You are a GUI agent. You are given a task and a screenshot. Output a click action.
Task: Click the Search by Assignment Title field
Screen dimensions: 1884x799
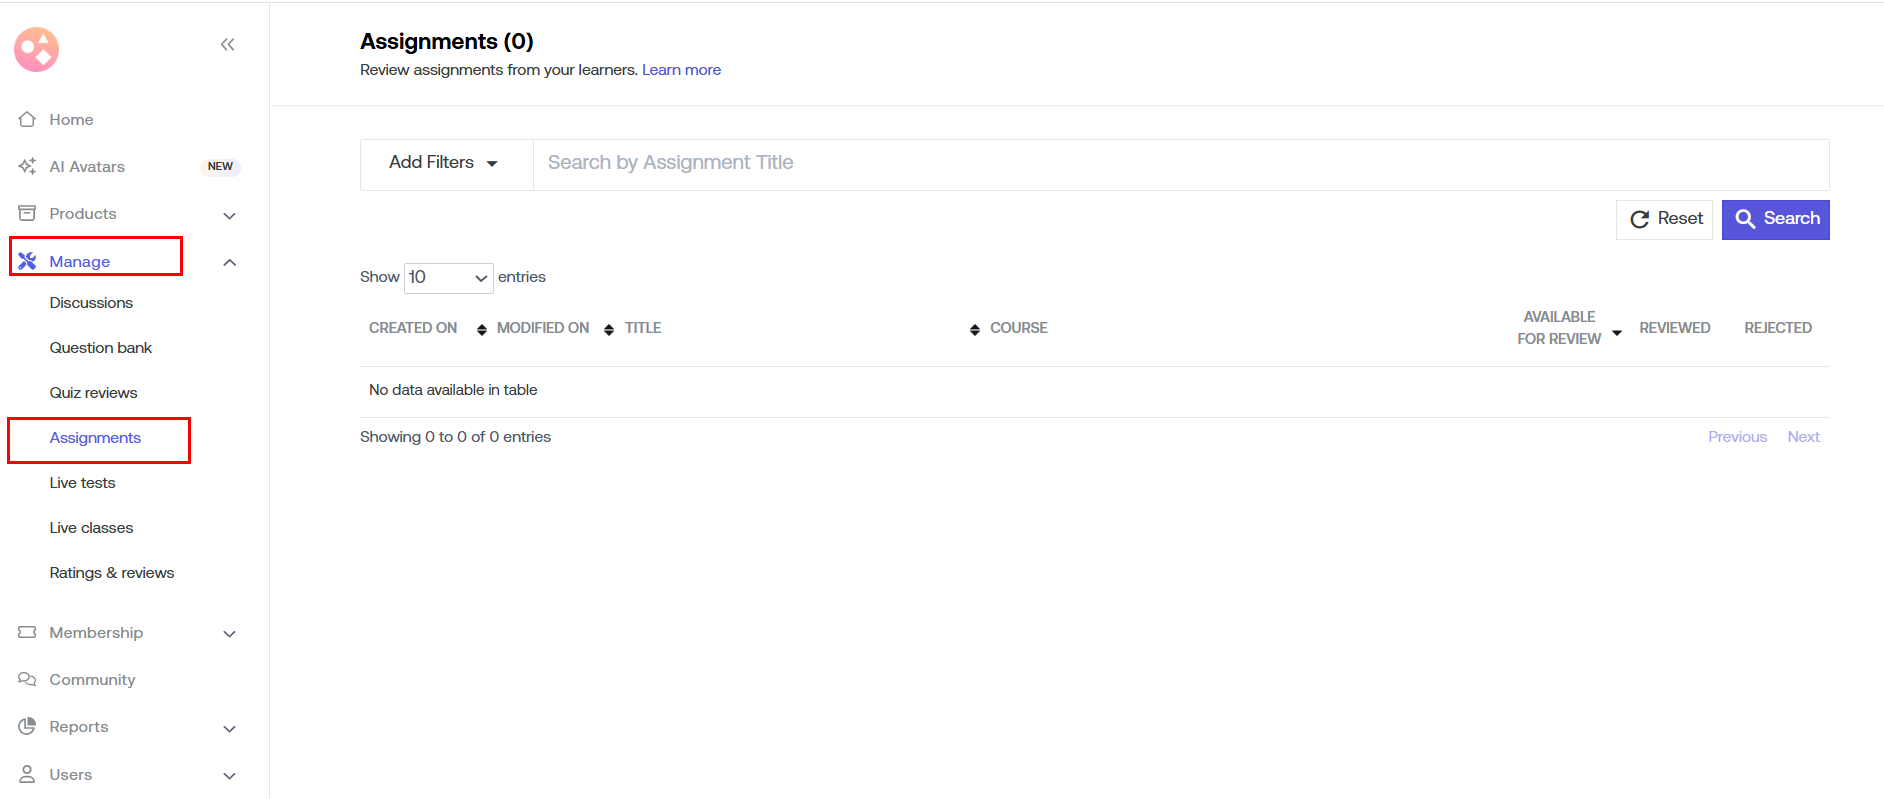coord(1180,163)
